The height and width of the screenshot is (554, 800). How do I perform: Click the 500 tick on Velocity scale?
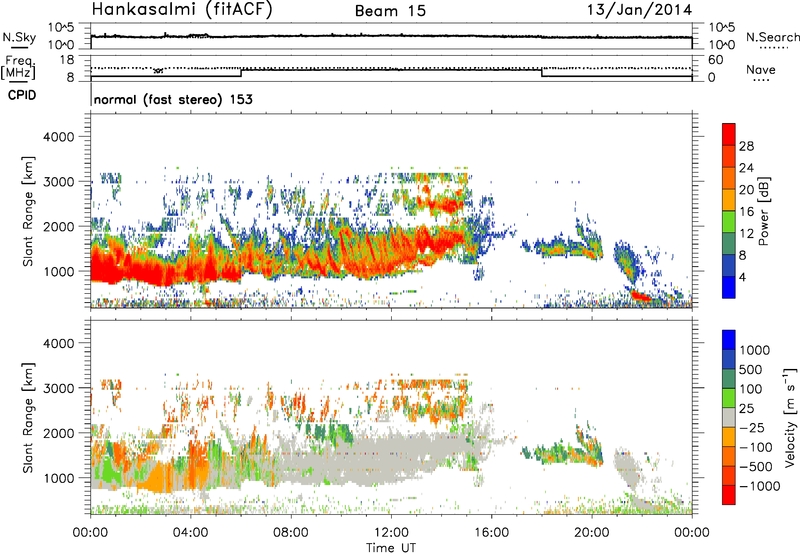point(750,369)
